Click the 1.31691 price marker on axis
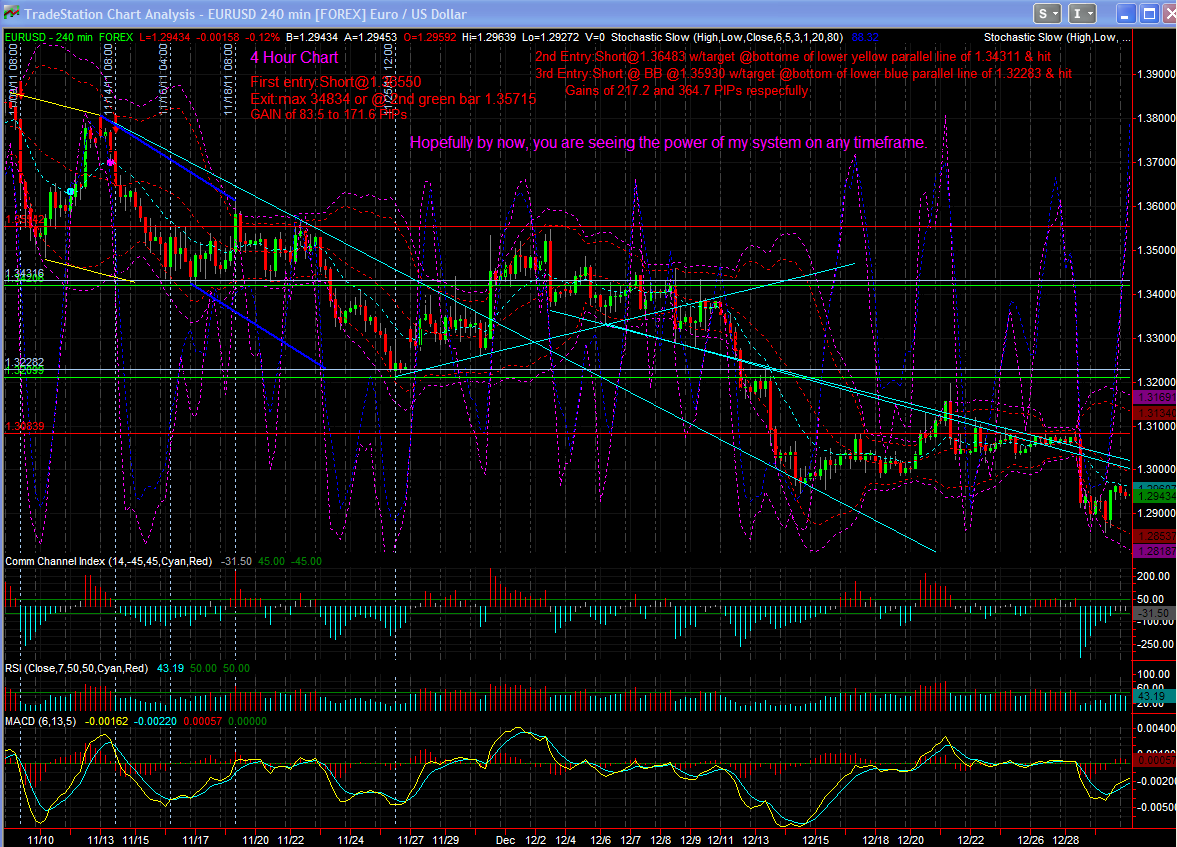Screen dimensions: 1177x847 [1156, 397]
